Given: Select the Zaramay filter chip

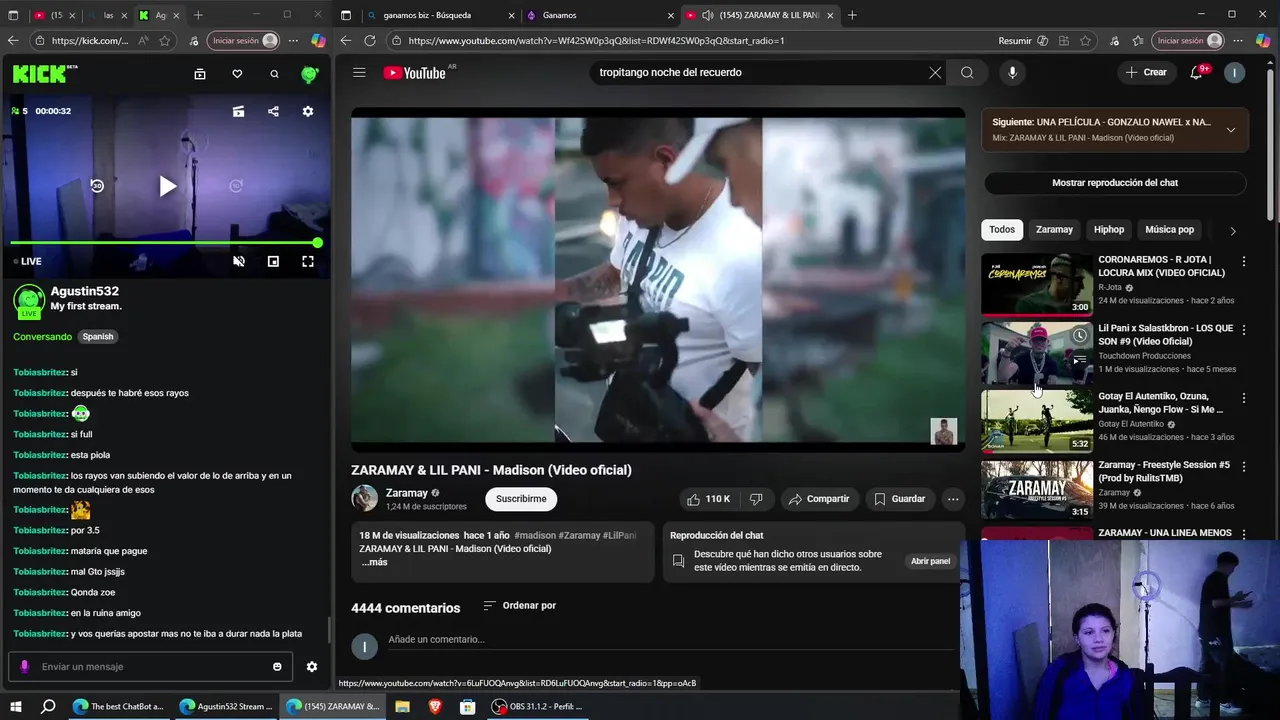Looking at the screenshot, I should pyautogui.click(x=1054, y=230).
